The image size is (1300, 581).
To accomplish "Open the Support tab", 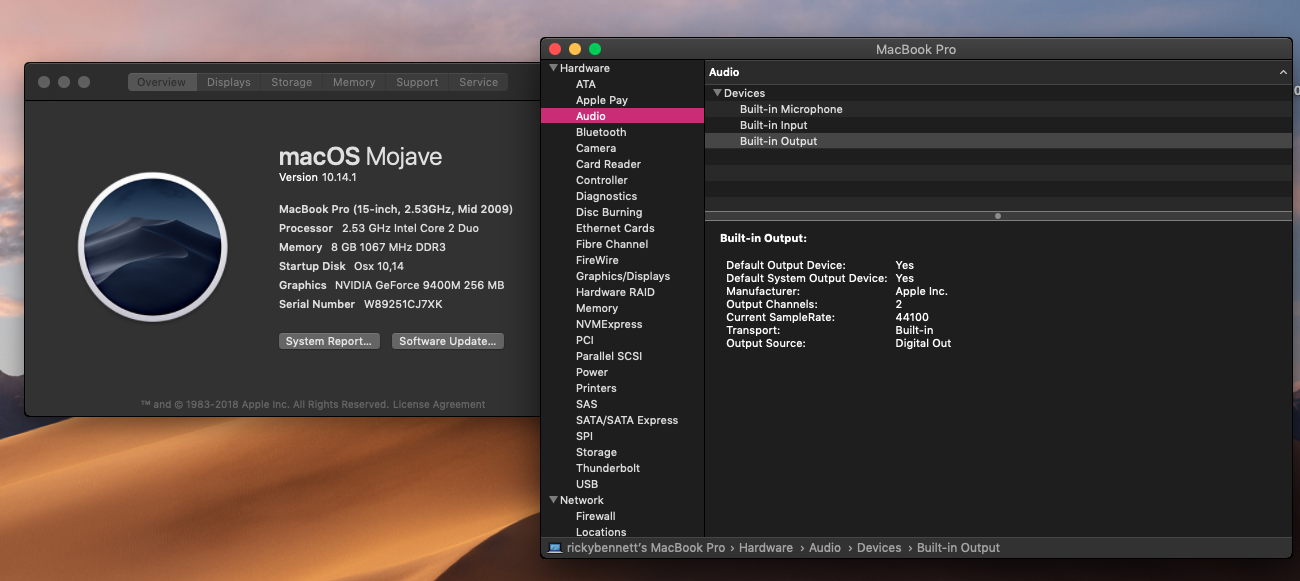I will [417, 82].
